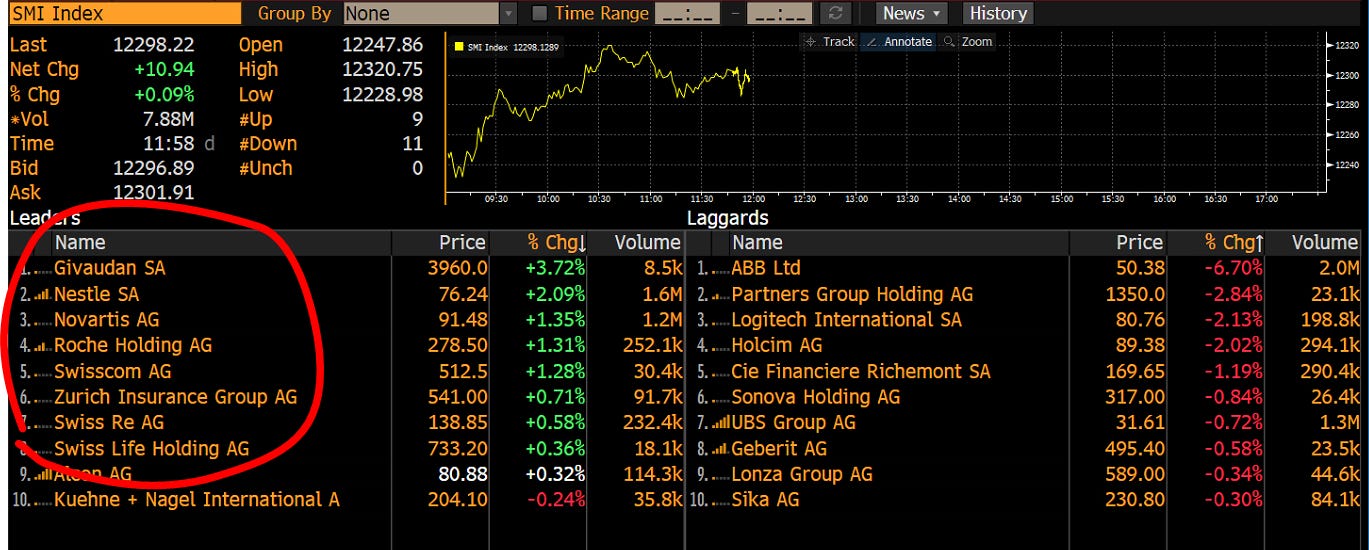Click the SMI Index security field
The height and width of the screenshot is (550, 1369).
point(124,14)
